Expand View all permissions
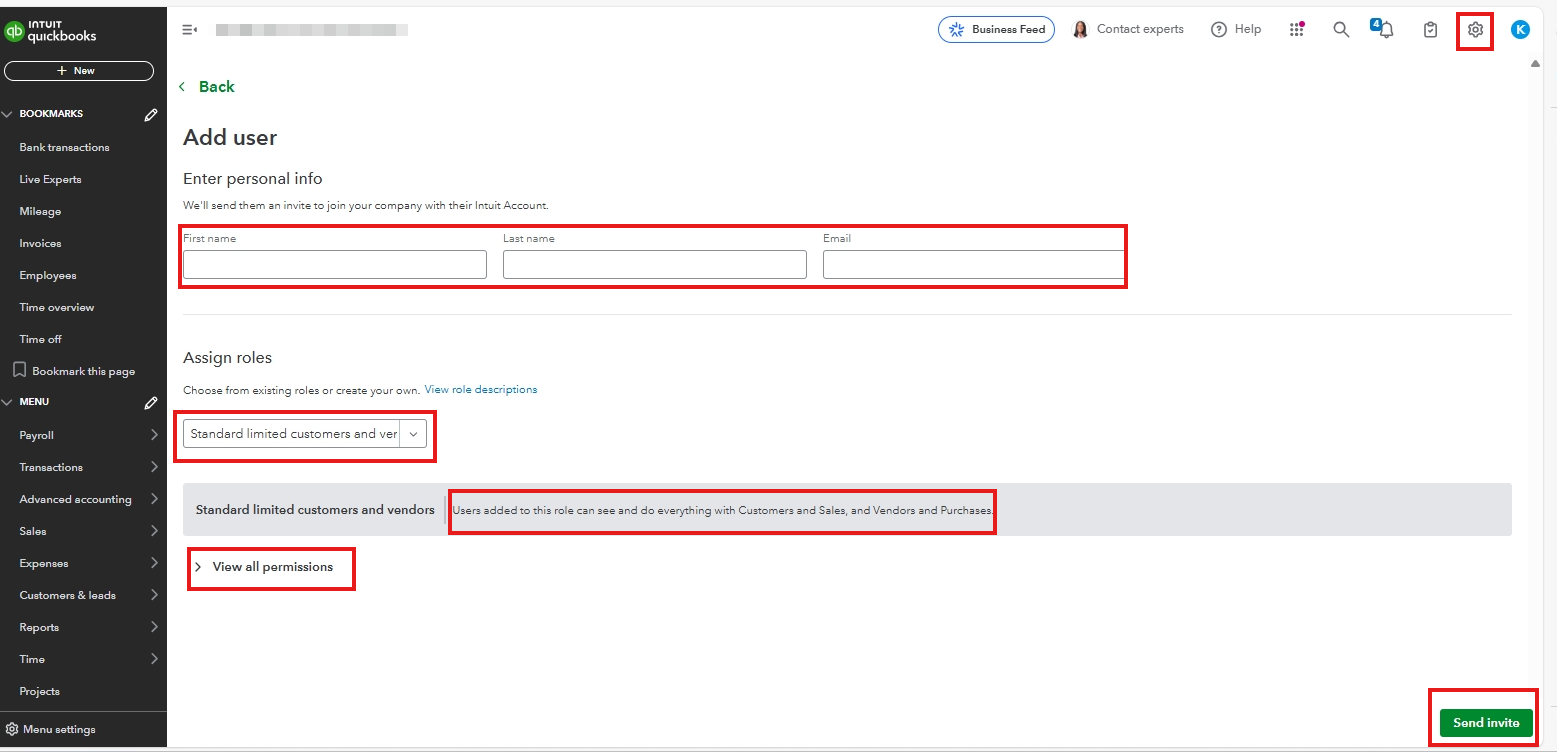Screen dimensions: 1557x752 271,567
